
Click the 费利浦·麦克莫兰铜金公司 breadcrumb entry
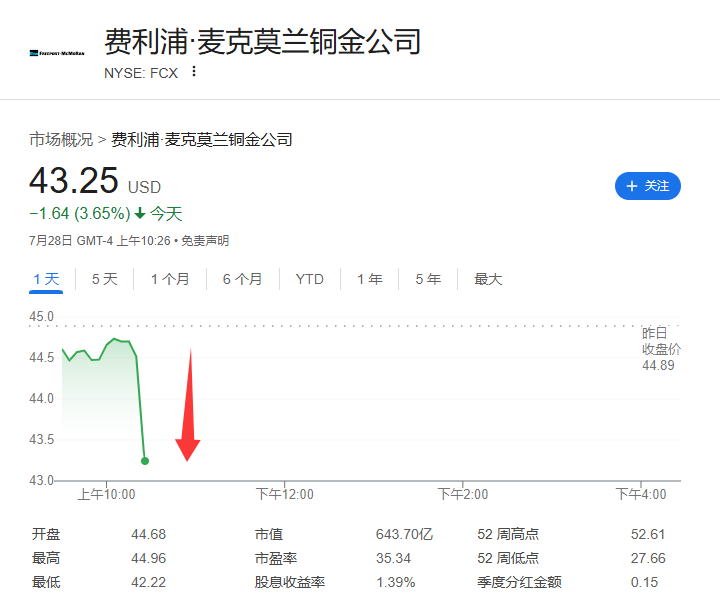[x=202, y=139]
